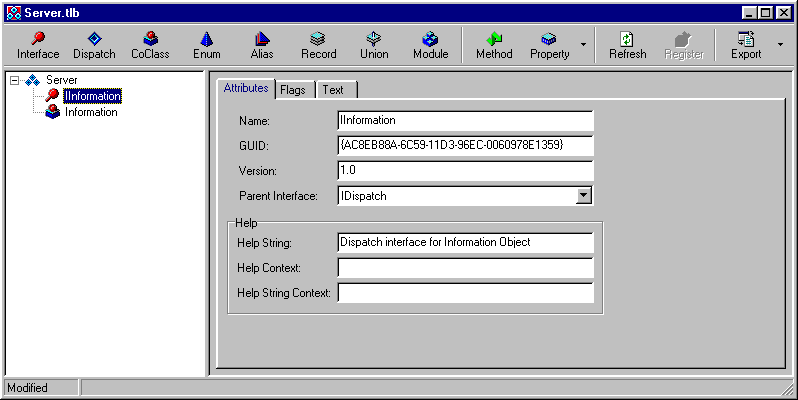This screenshot has height=400, width=798.
Task: Insert a new Enum type
Action: pyautogui.click(x=206, y=45)
